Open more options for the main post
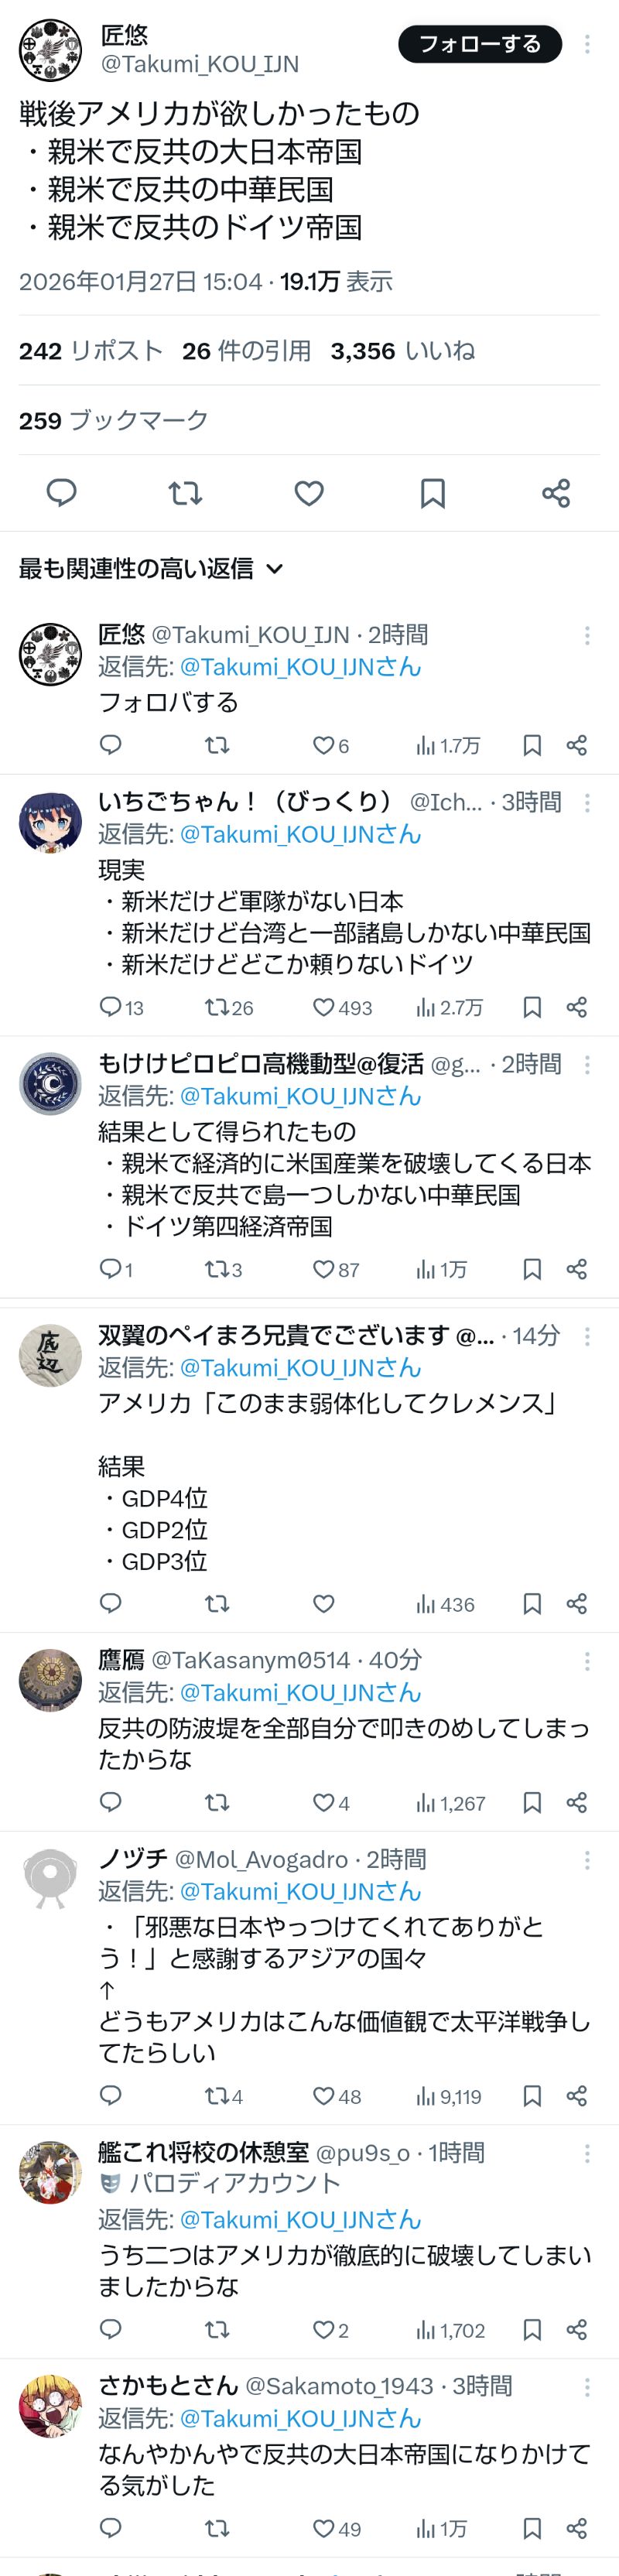The height and width of the screenshot is (2576, 619). pyautogui.click(x=587, y=44)
